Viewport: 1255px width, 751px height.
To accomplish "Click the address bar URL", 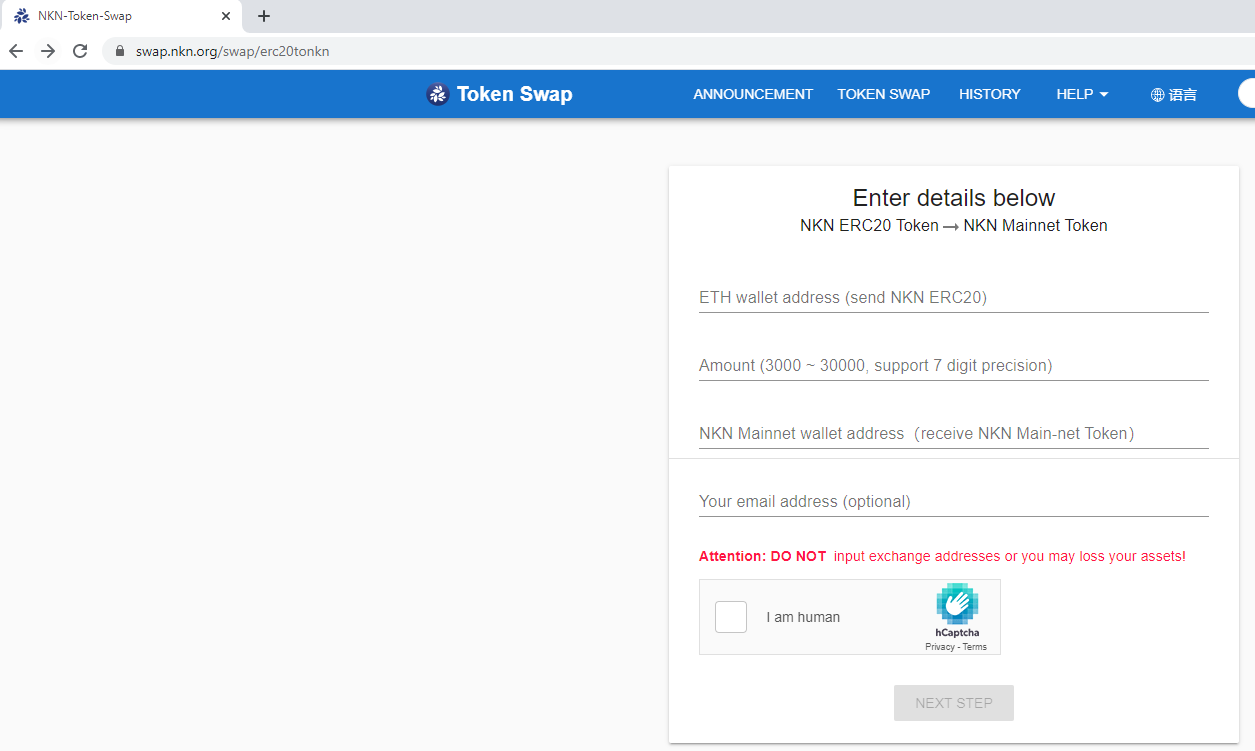I will [x=233, y=51].
